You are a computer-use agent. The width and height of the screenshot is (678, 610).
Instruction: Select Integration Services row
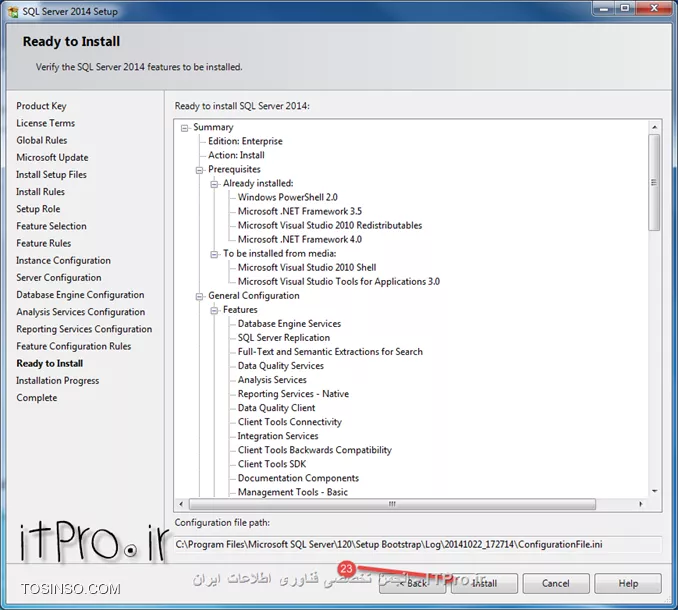pyautogui.click(x=278, y=436)
